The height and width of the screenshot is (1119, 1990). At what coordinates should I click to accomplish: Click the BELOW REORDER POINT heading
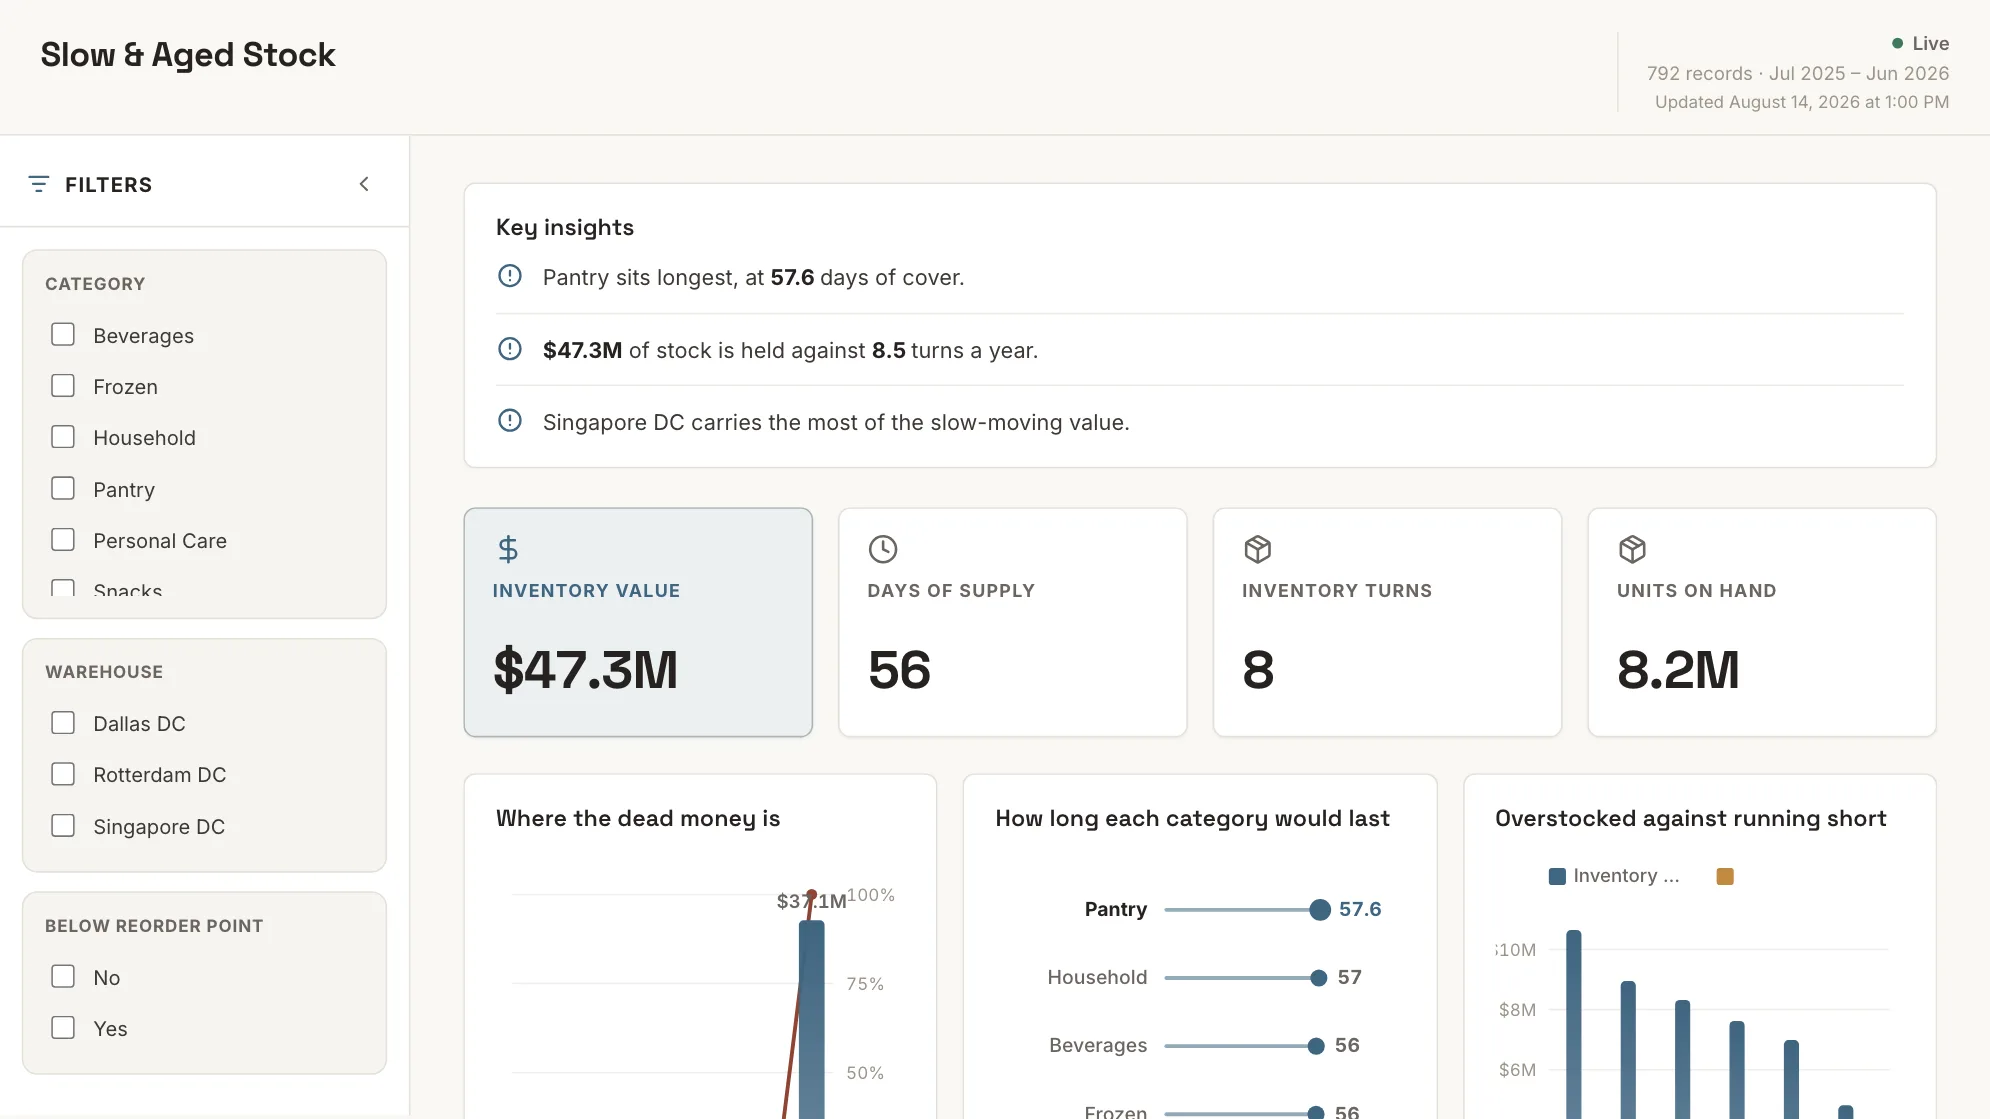(154, 926)
